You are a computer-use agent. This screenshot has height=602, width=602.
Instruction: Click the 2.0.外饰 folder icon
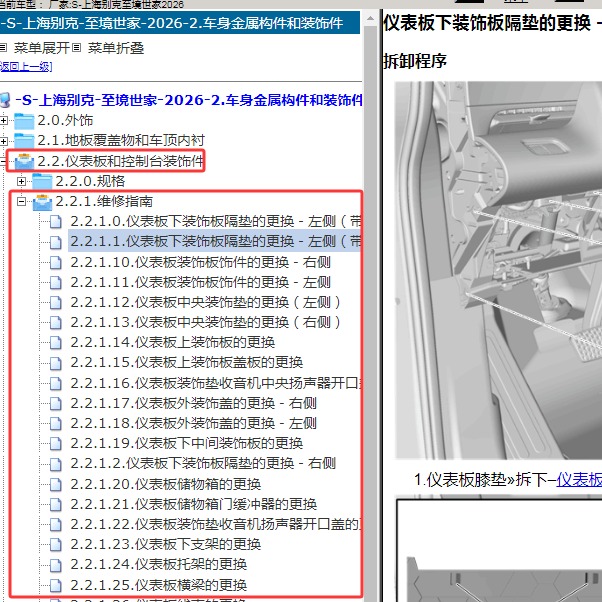24,121
